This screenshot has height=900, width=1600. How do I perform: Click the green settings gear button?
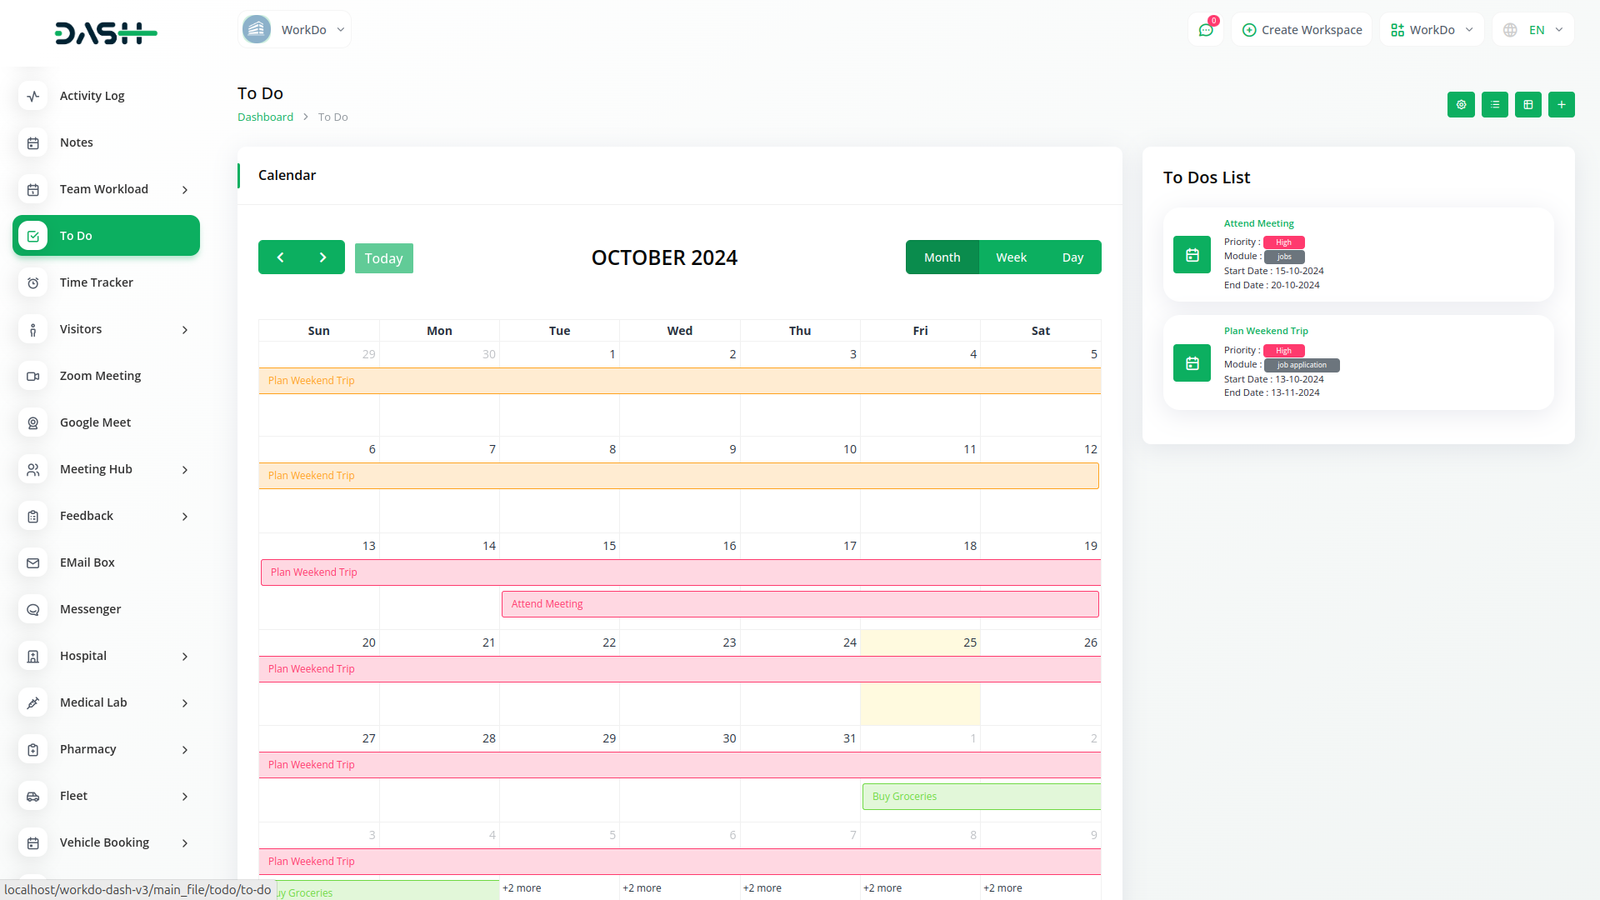click(1461, 105)
